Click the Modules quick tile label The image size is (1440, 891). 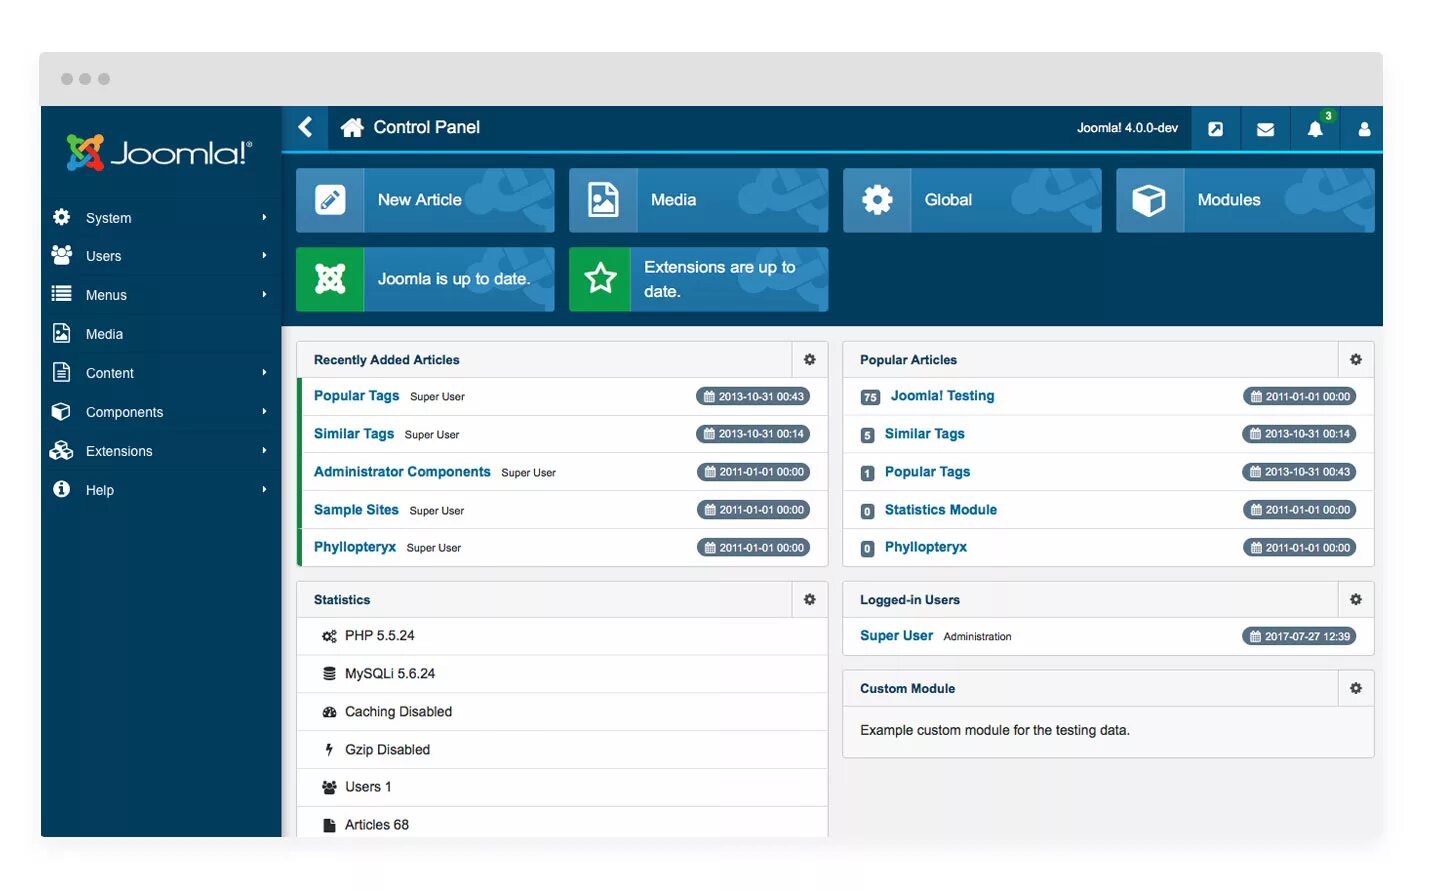pos(1229,200)
